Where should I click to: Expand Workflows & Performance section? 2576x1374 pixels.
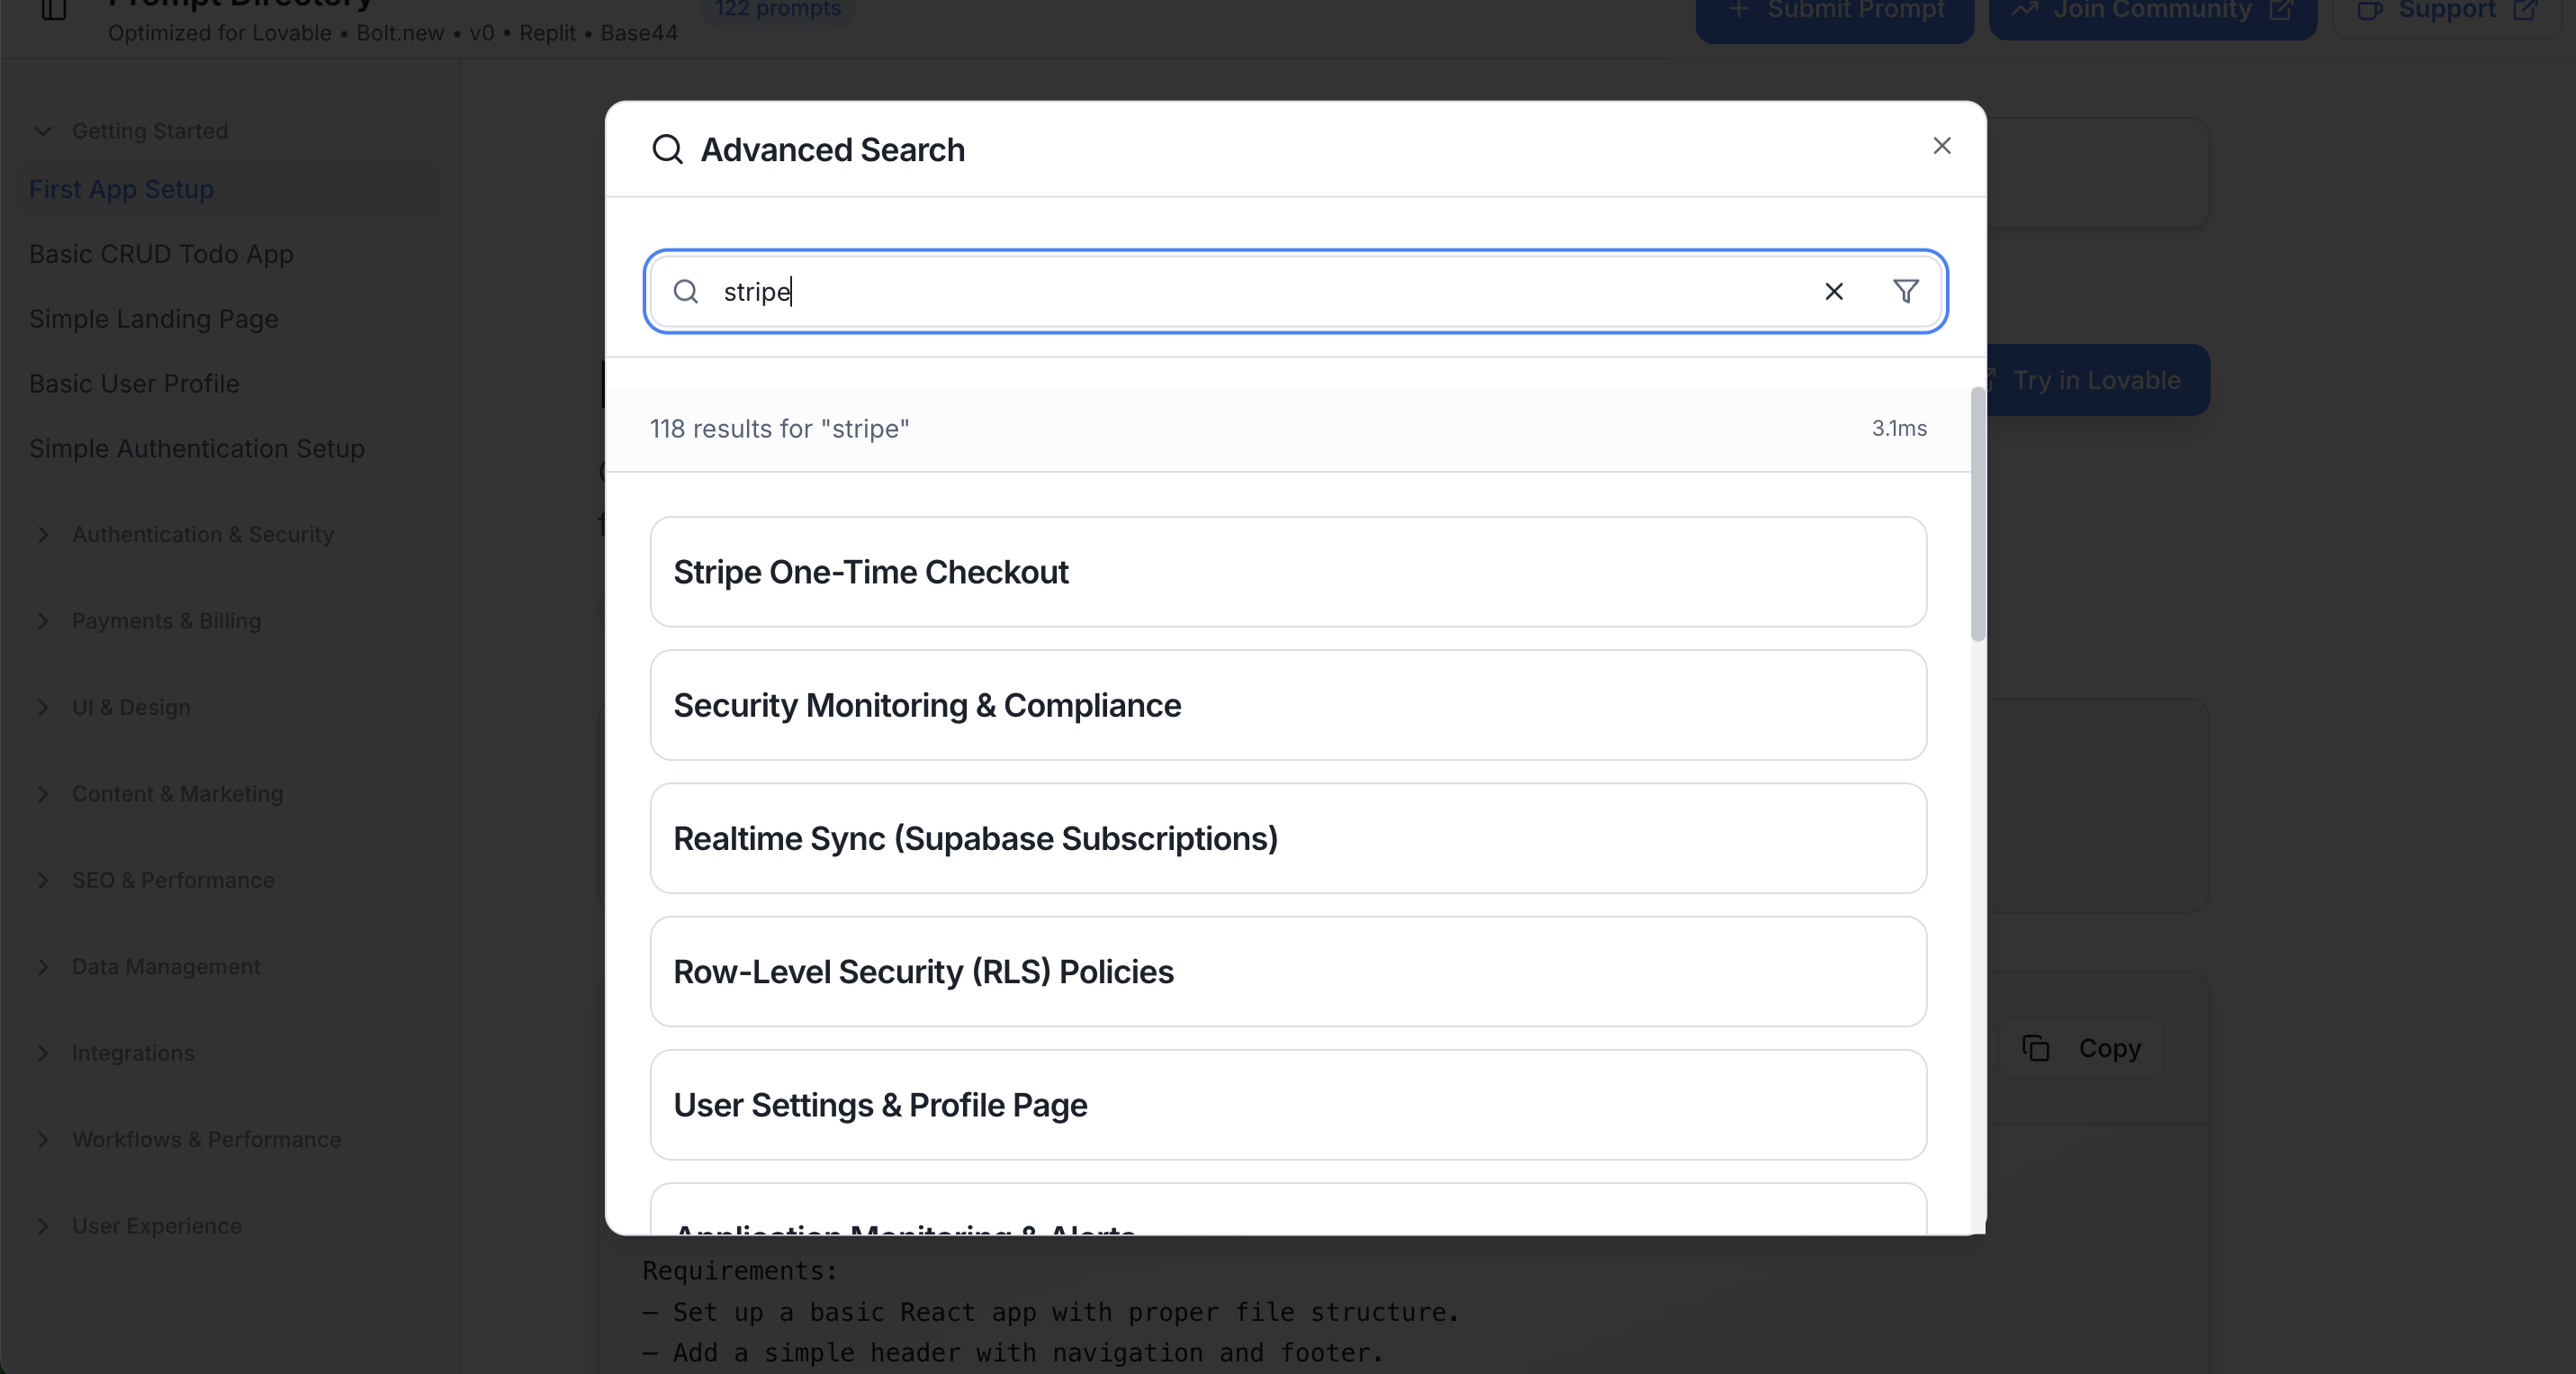(x=188, y=1140)
